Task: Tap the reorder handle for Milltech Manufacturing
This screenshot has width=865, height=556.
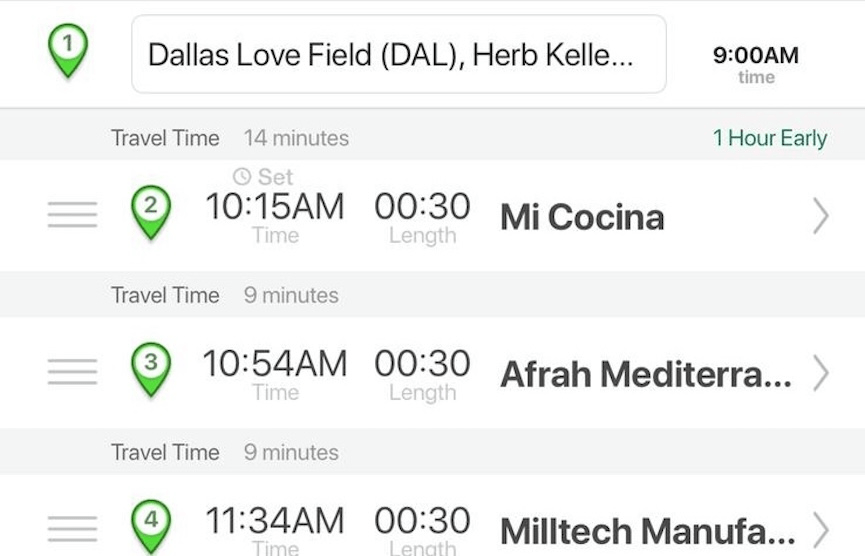Action: click(x=72, y=529)
